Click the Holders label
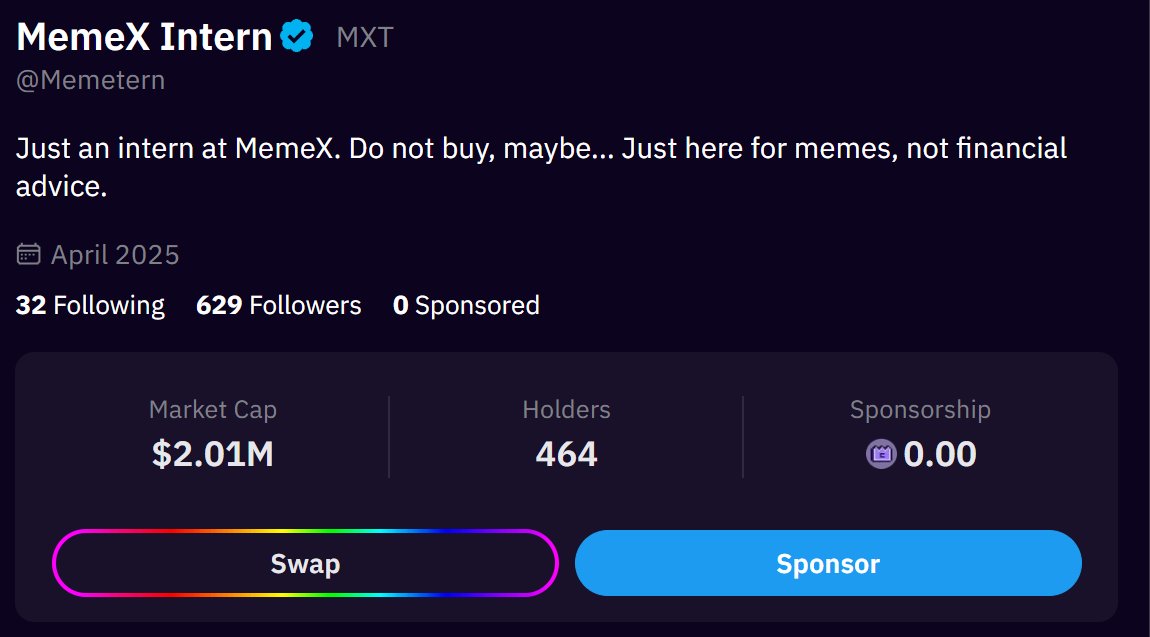 pos(566,410)
